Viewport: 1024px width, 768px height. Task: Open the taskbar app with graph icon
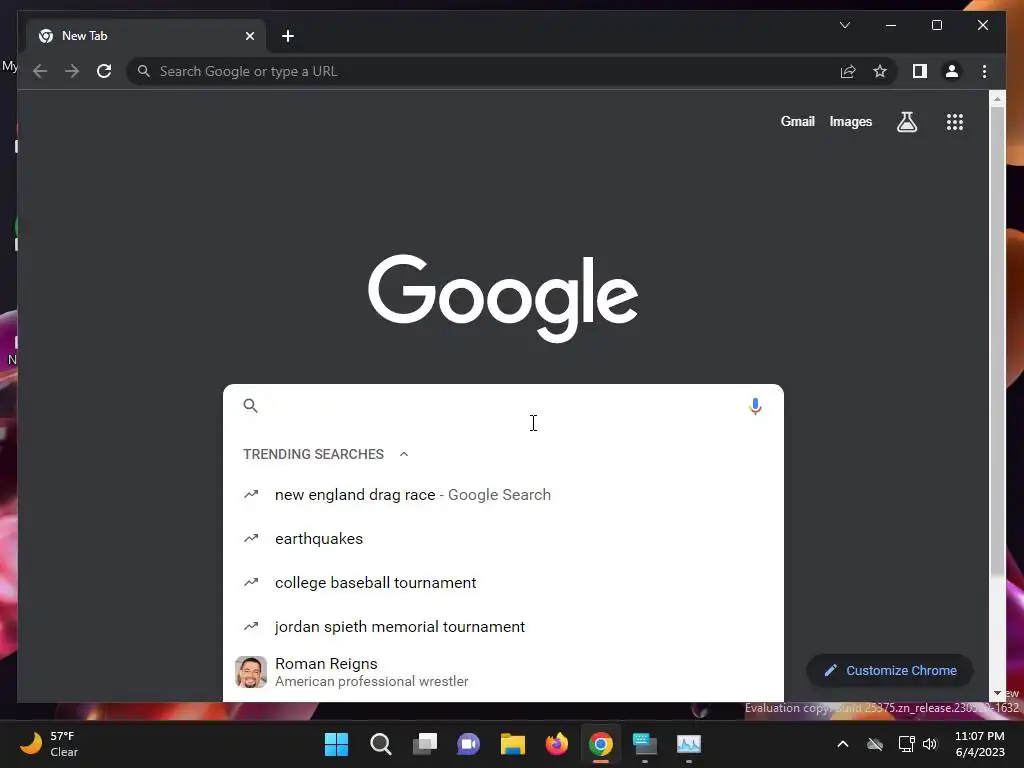point(688,744)
